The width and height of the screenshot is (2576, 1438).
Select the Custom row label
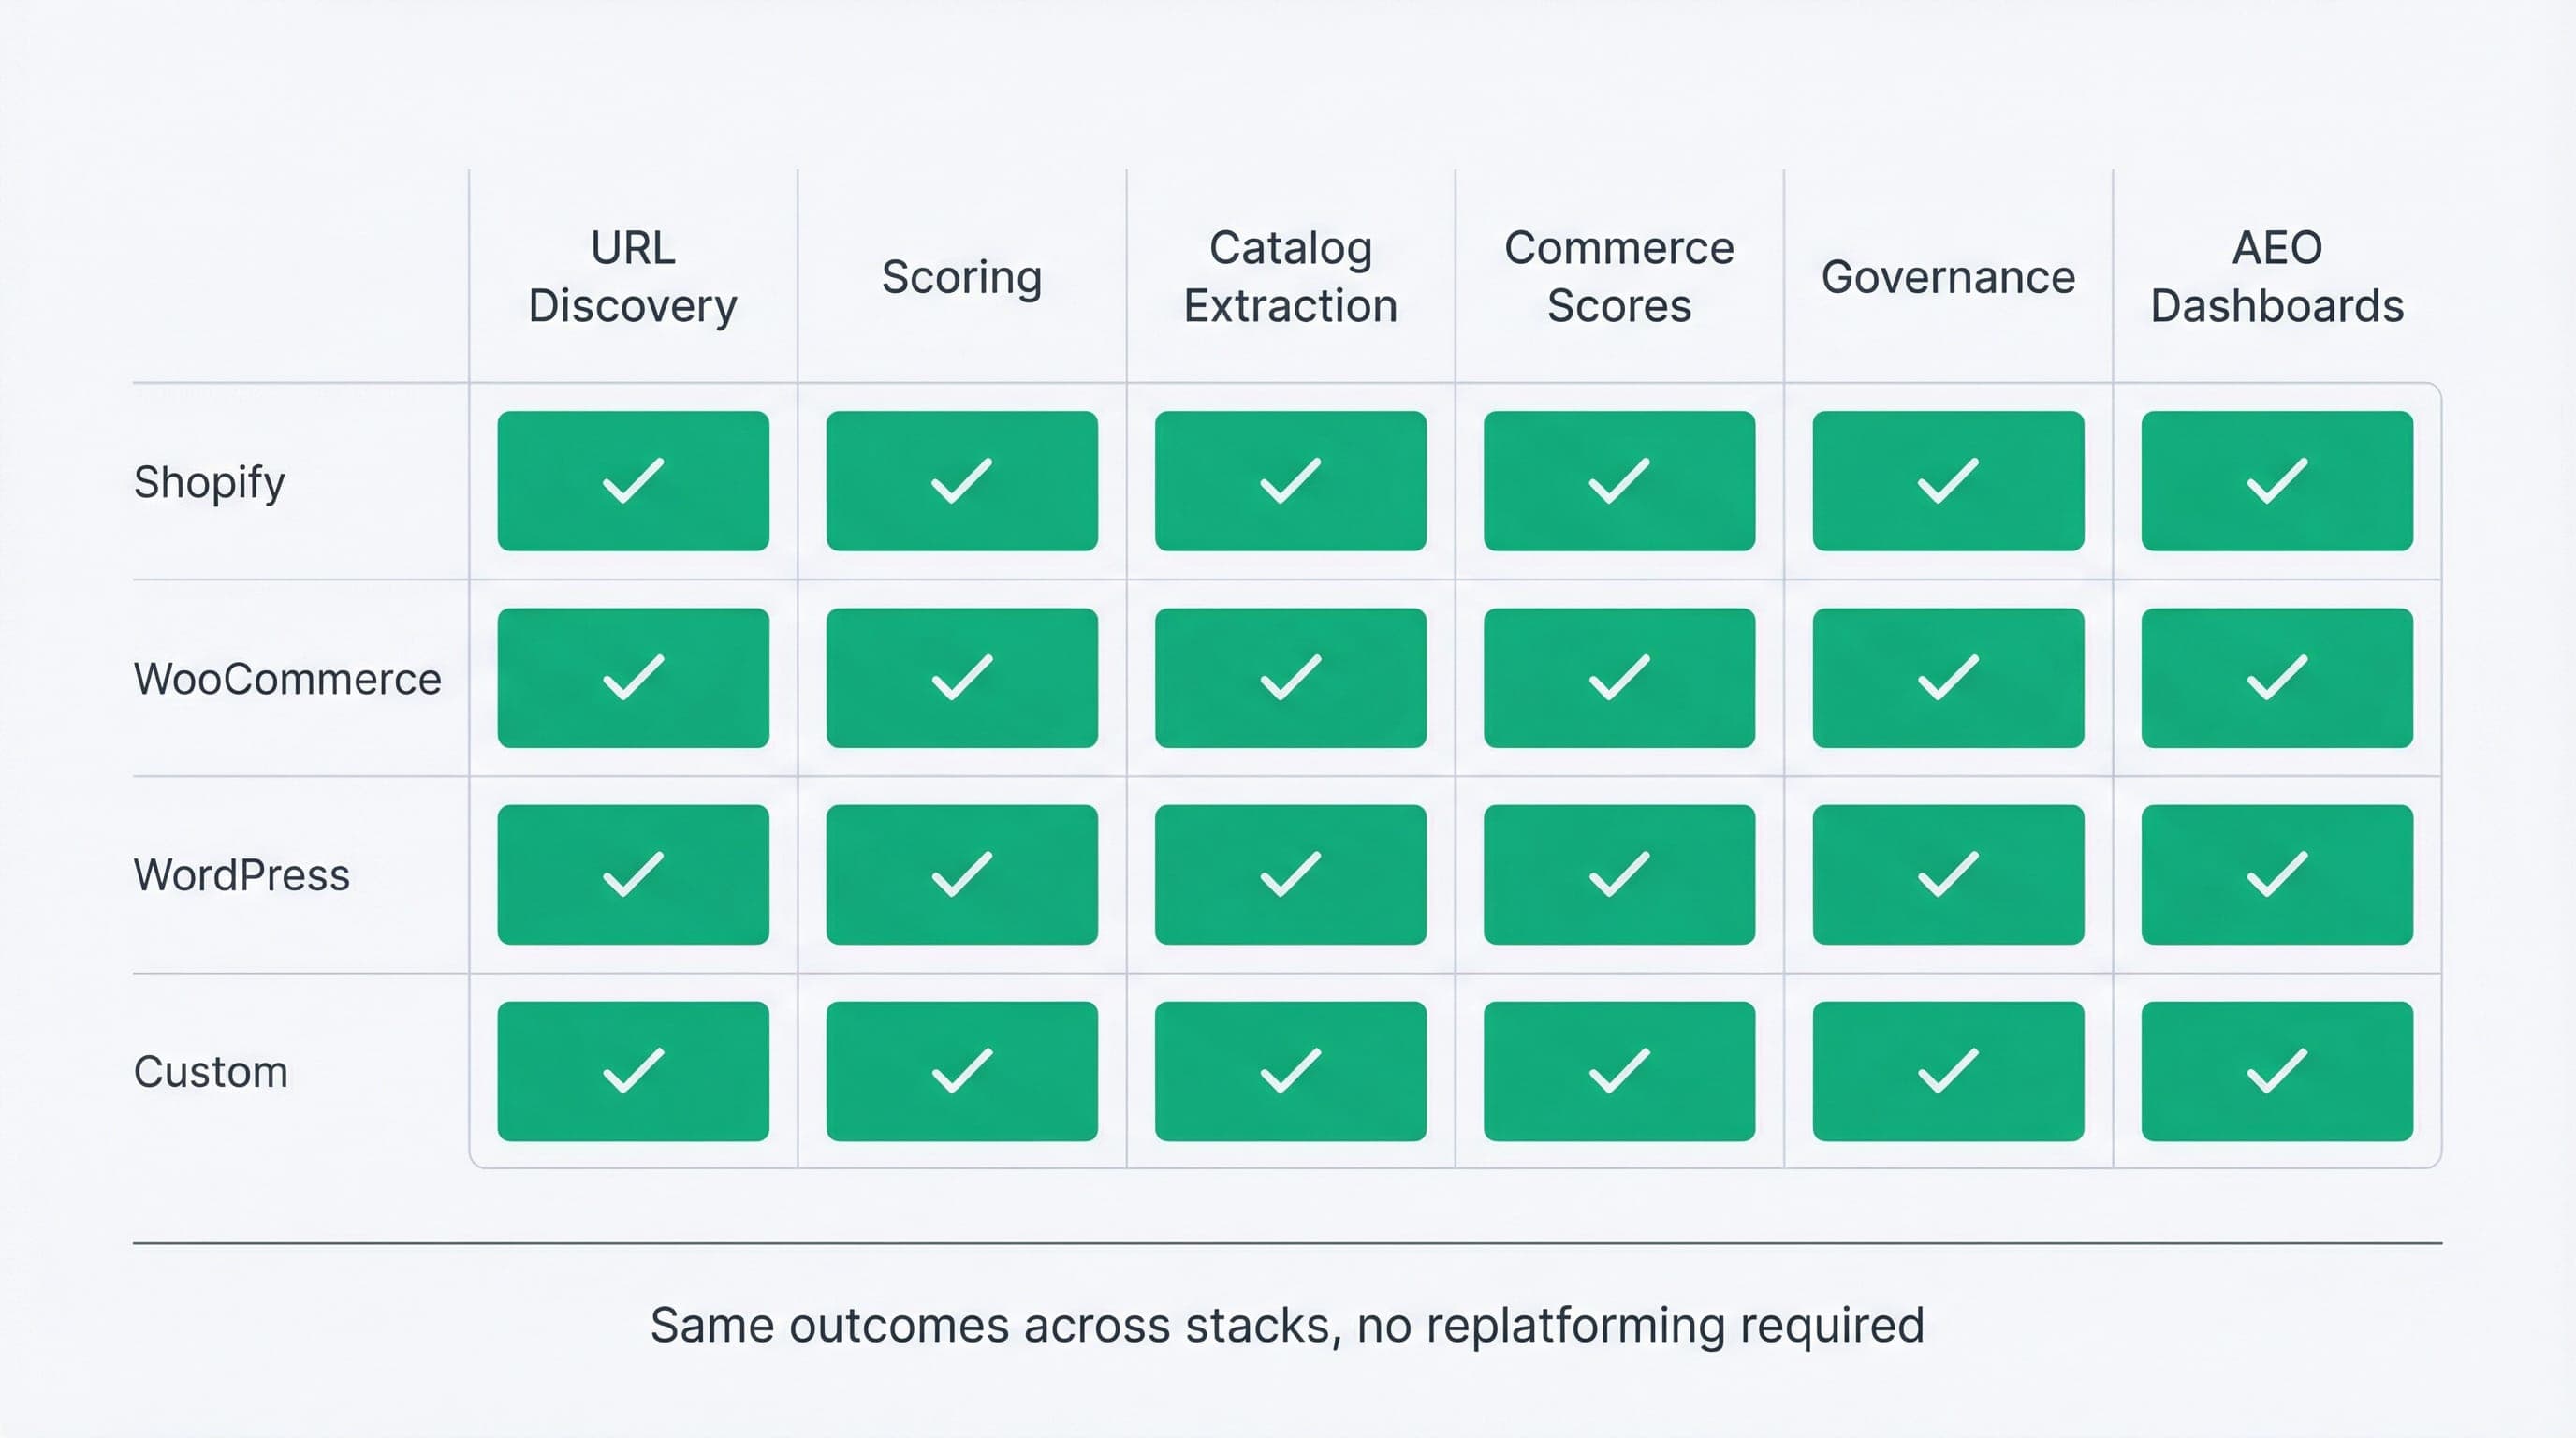210,1071
